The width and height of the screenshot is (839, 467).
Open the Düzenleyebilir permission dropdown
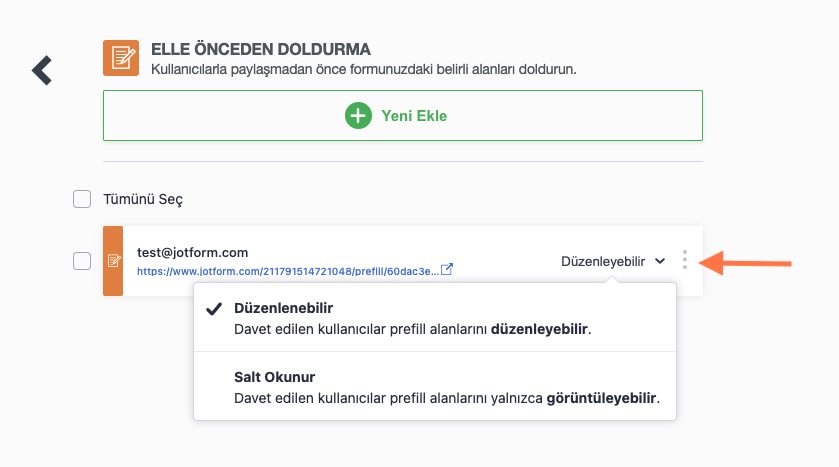(603, 260)
